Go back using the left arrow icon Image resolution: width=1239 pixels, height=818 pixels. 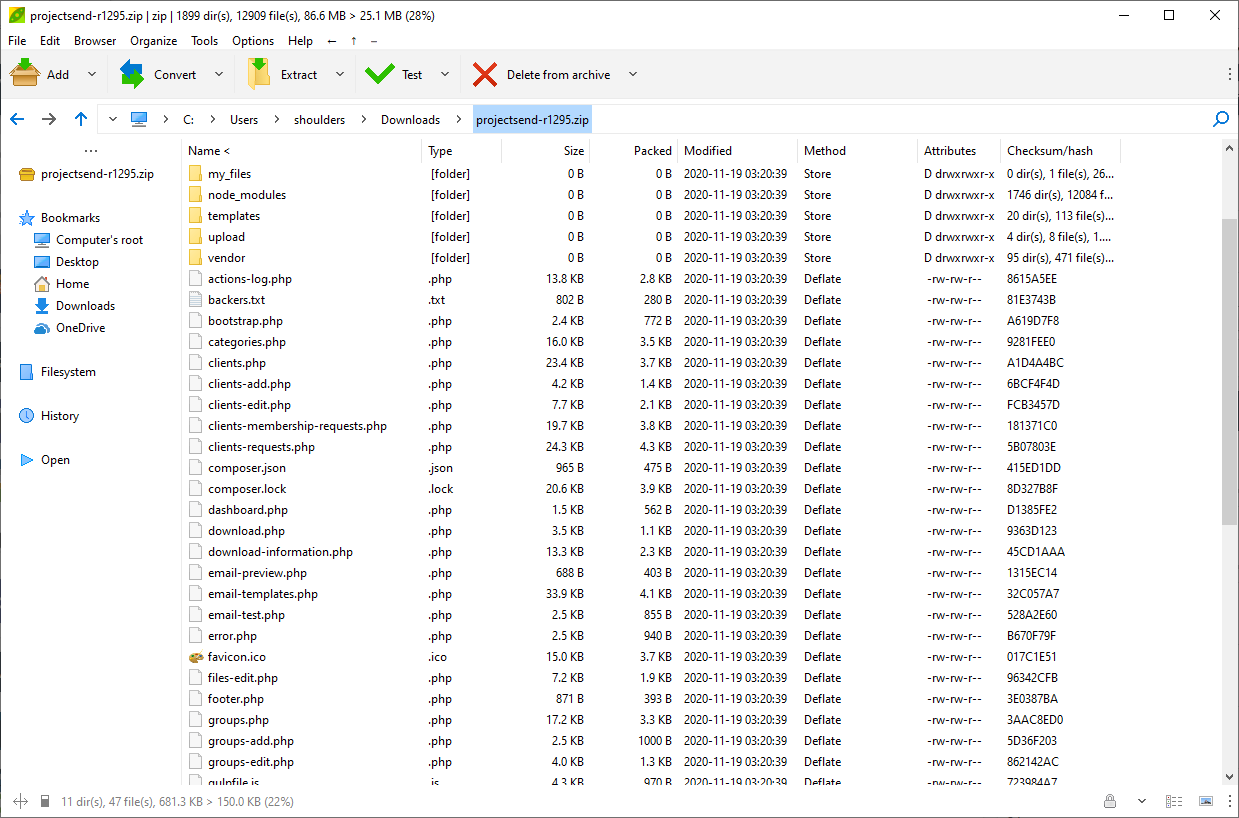pos(17,118)
